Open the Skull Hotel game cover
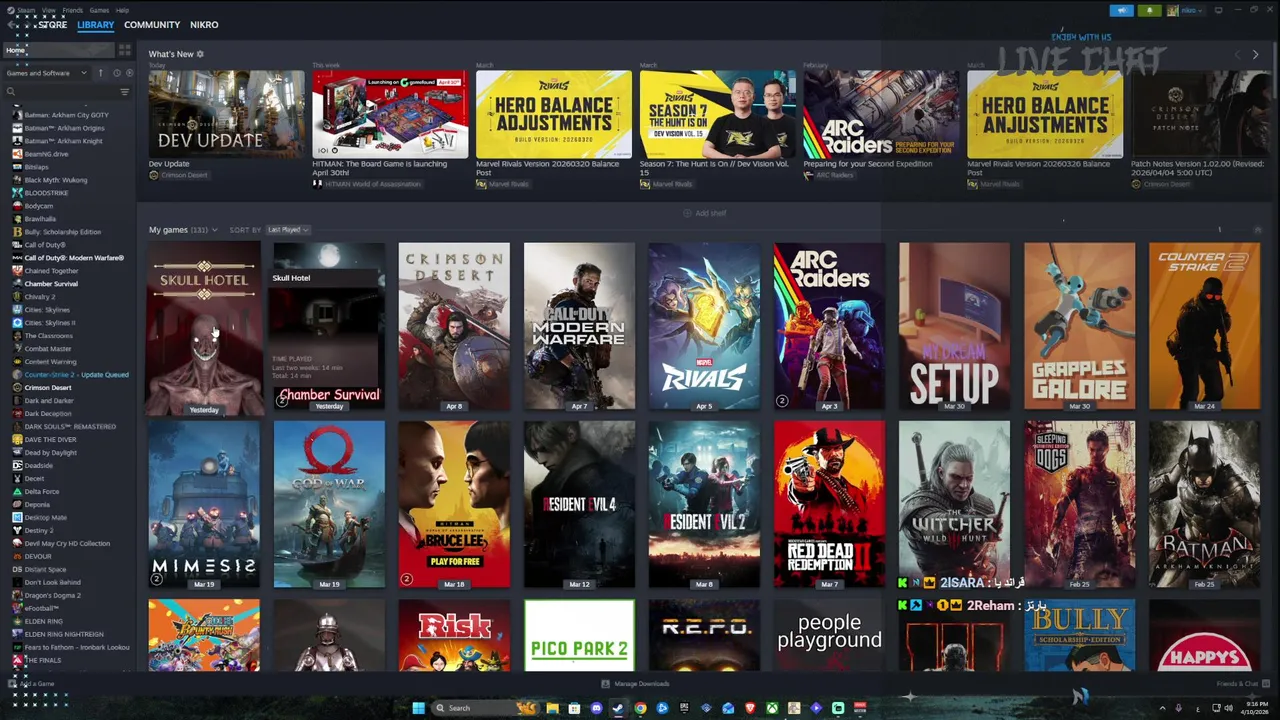 point(204,326)
